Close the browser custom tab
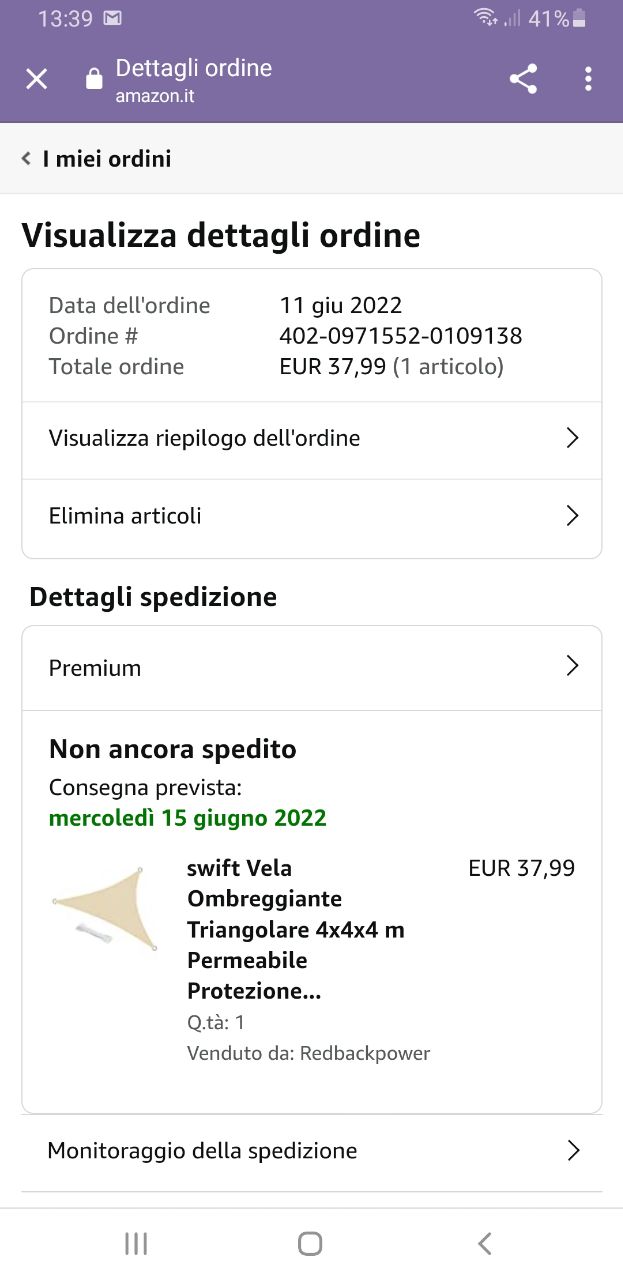Screen dimensions: 623x1280 coord(37,79)
